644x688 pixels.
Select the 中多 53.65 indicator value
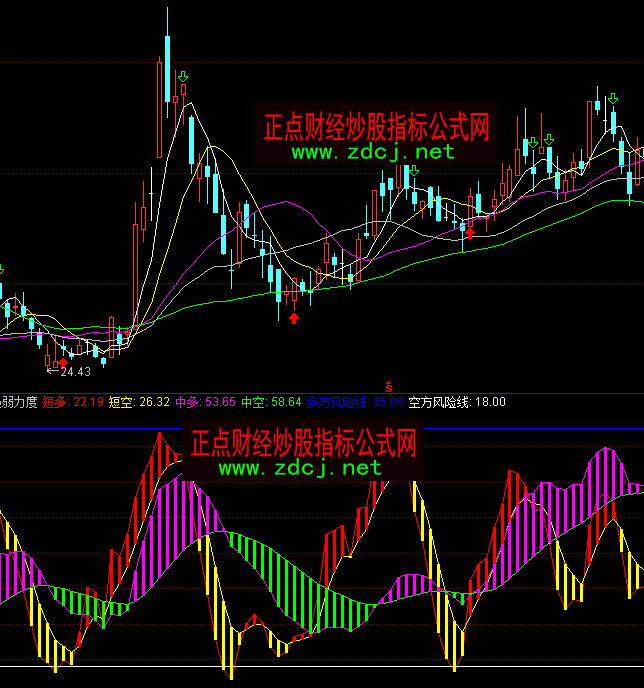click(206, 402)
